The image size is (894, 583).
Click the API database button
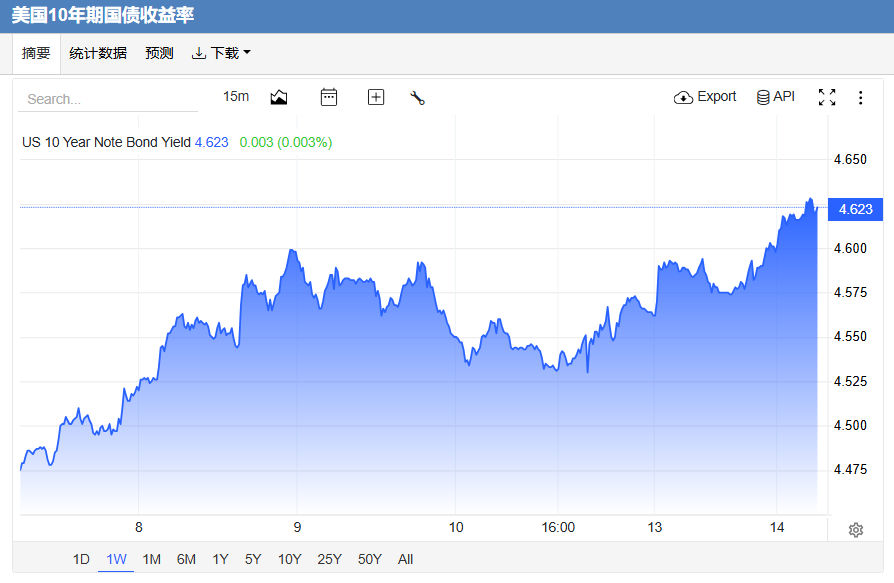pyautogui.click(x=775, y=97)
